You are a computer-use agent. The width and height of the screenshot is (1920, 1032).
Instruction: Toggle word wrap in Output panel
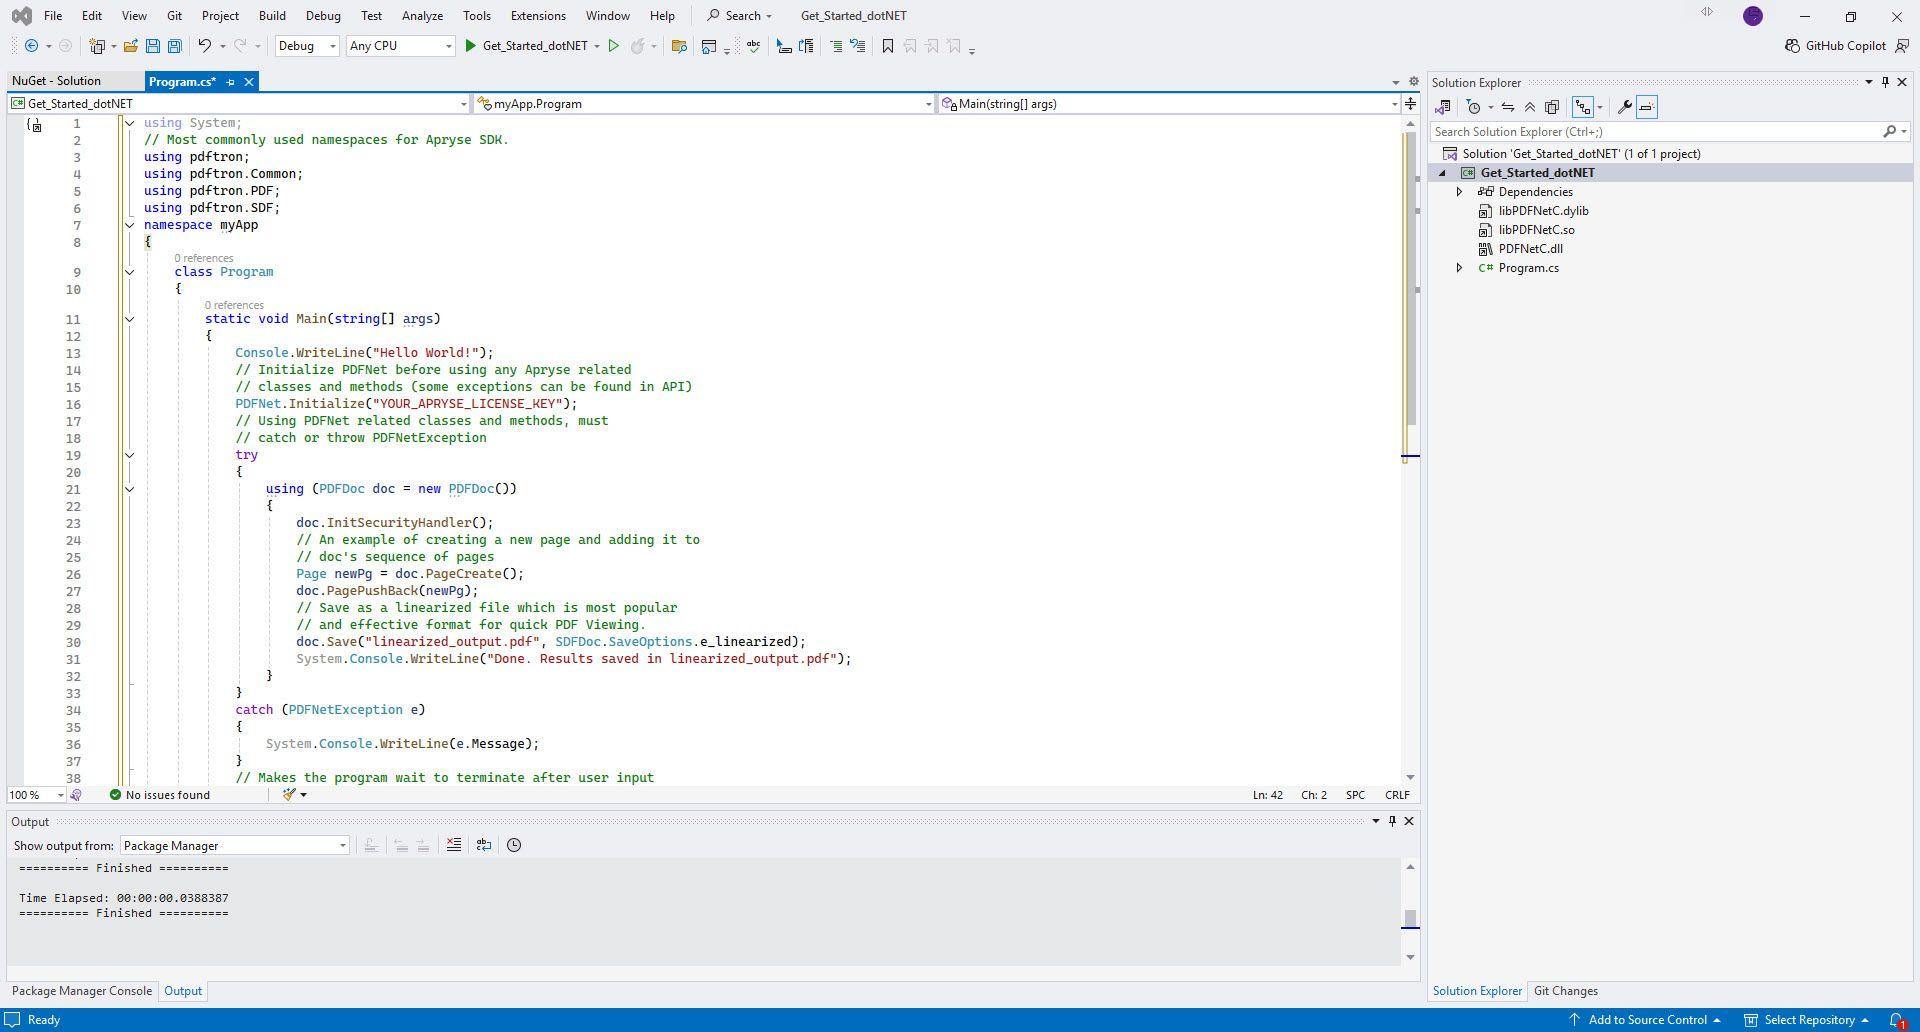pyautogui.click(x=483, y=845)
